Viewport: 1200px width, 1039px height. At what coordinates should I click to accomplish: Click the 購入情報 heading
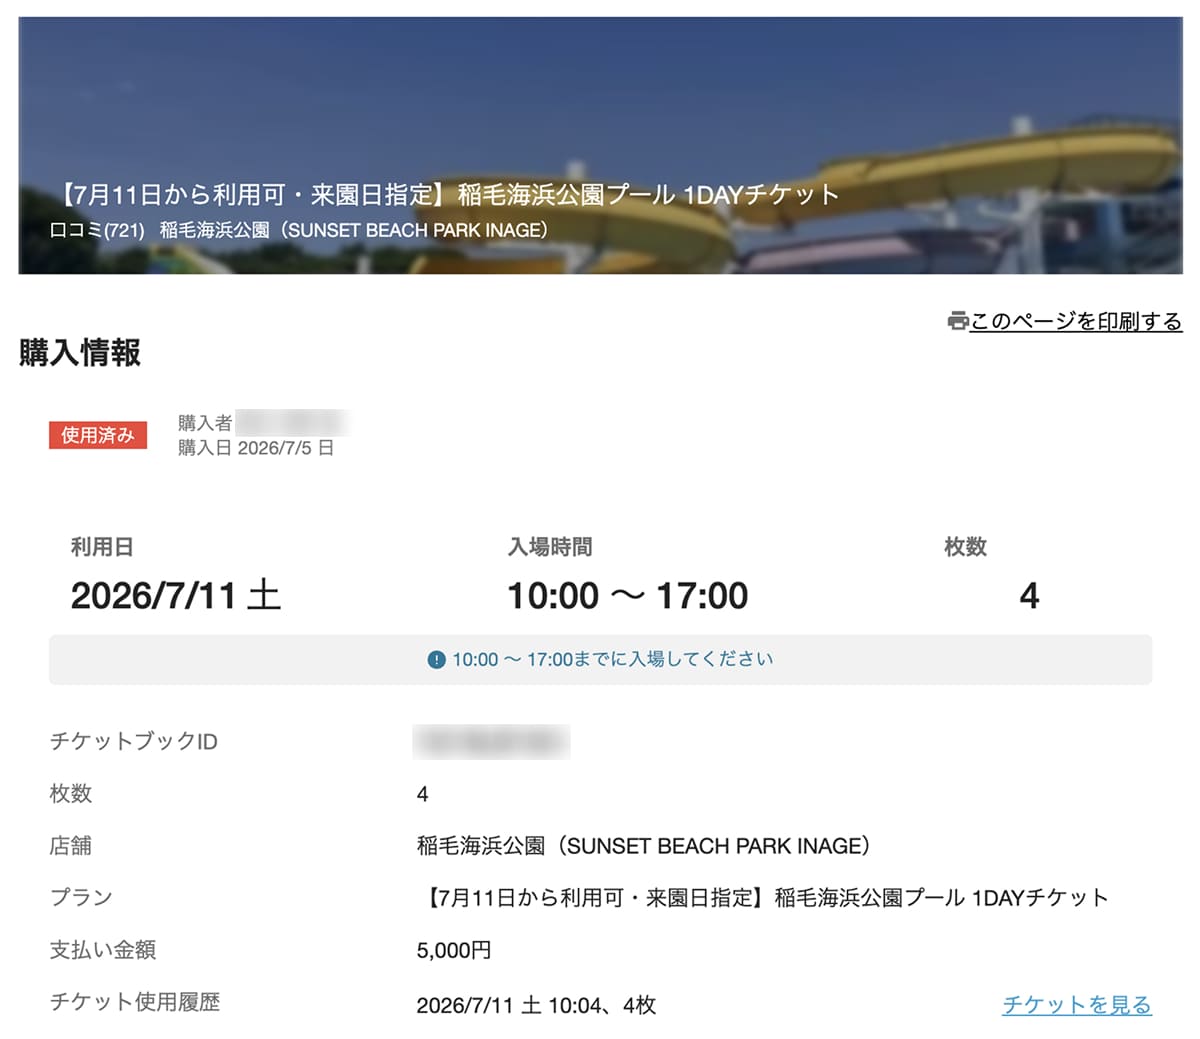point(80,353)
